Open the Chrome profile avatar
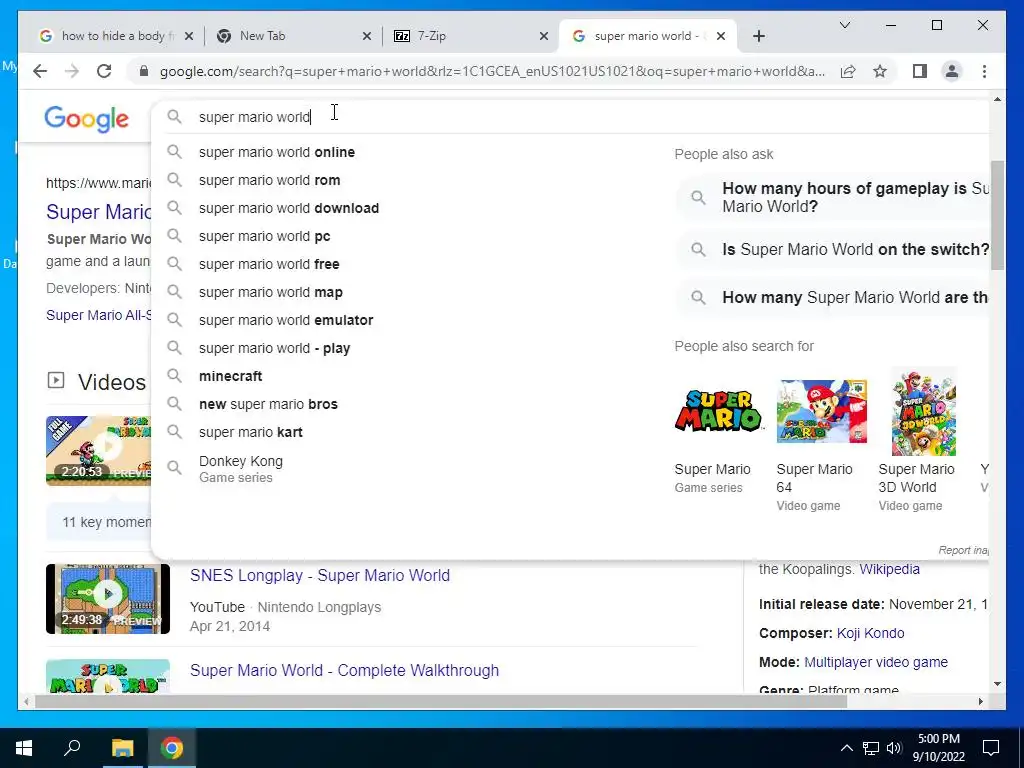The image size is (1024, 768). coord(952,71)
